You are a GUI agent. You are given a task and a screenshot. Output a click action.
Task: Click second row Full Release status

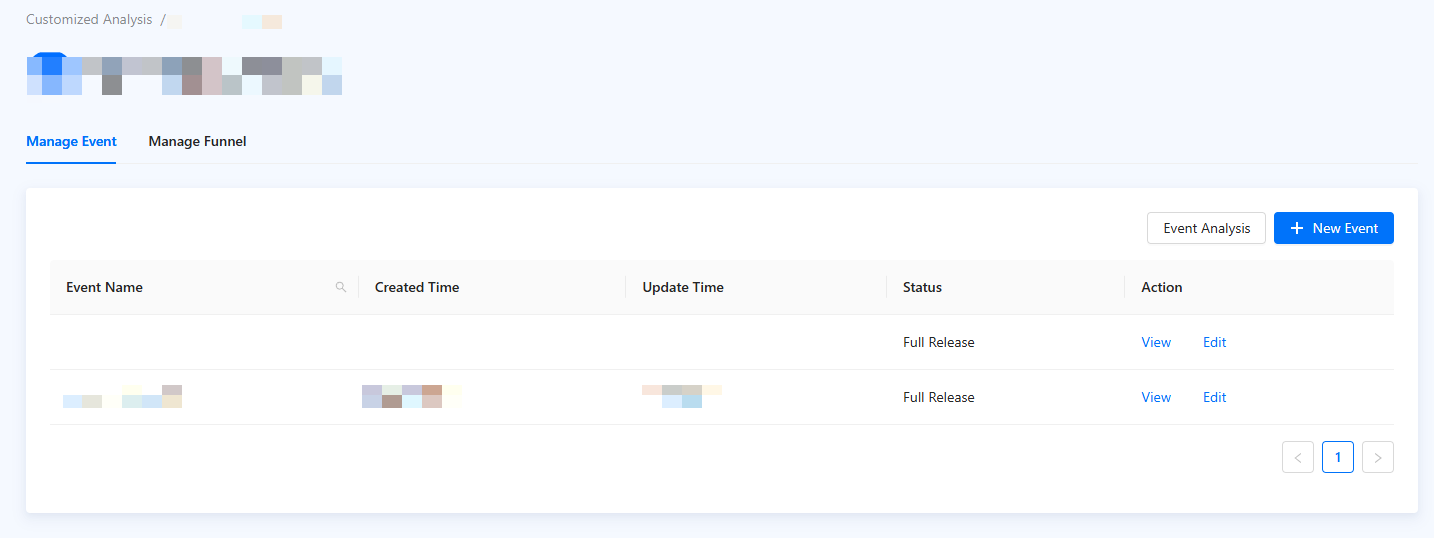pyautogui.click(x=939, y=397)
